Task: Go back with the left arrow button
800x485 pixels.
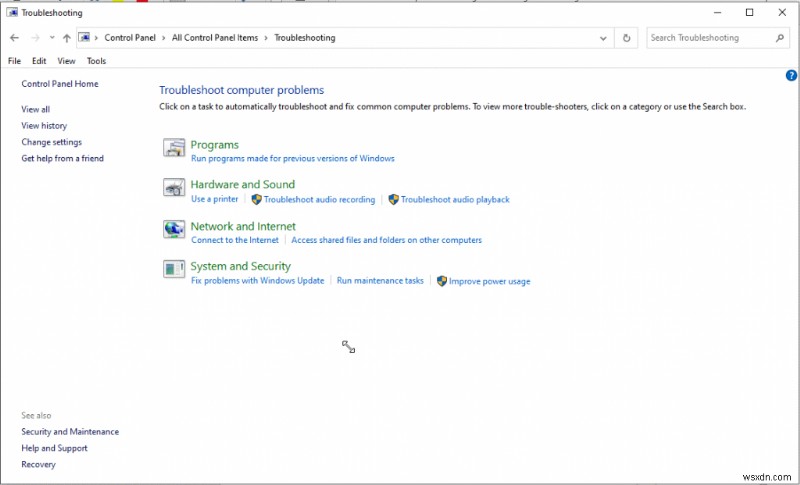Action: click(x=14, y=38)
